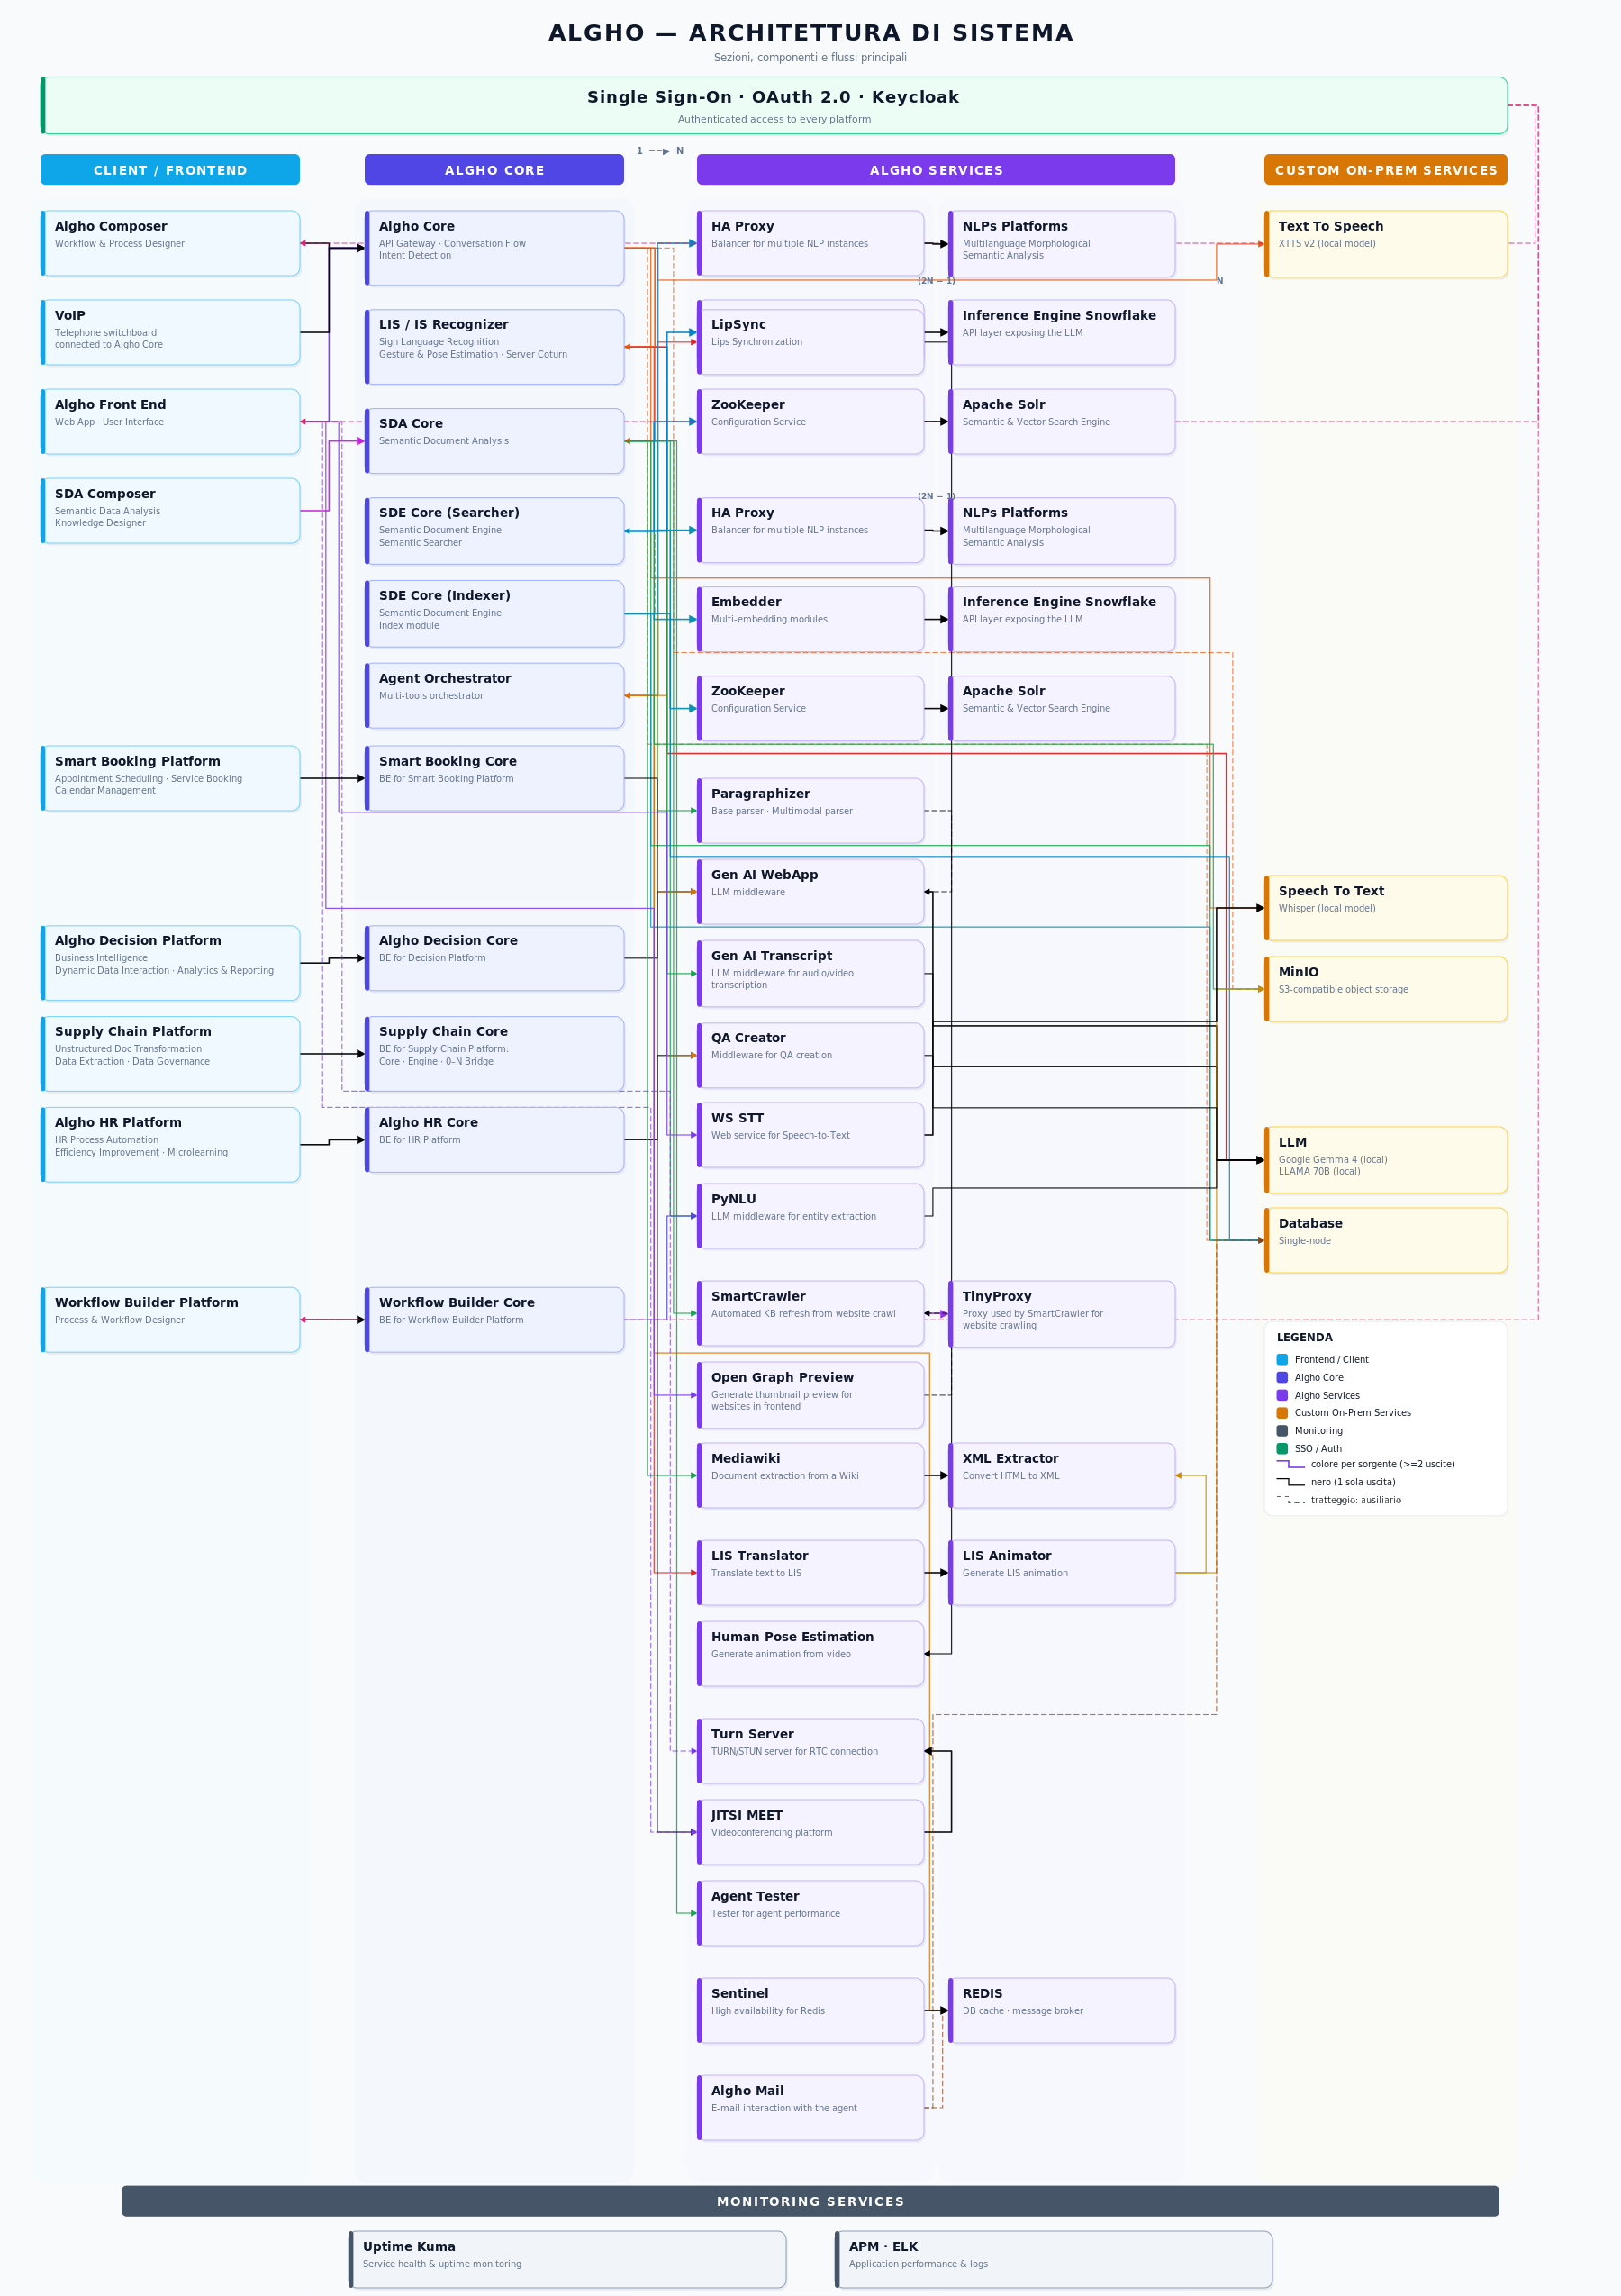1621x2296 pixels.
Task: Select the Algho Mail card
Action: pyautogui.click(x=810, y=2108)
